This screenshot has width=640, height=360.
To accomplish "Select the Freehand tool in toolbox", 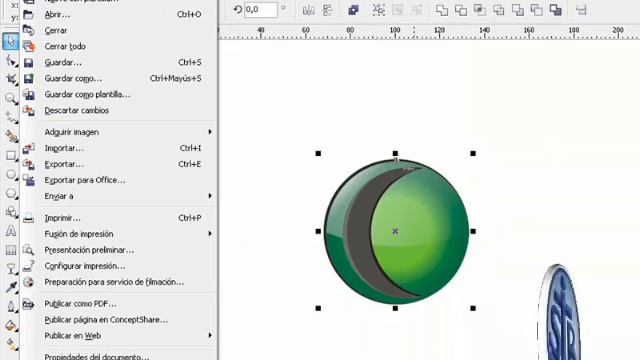I will click(11, 118).
